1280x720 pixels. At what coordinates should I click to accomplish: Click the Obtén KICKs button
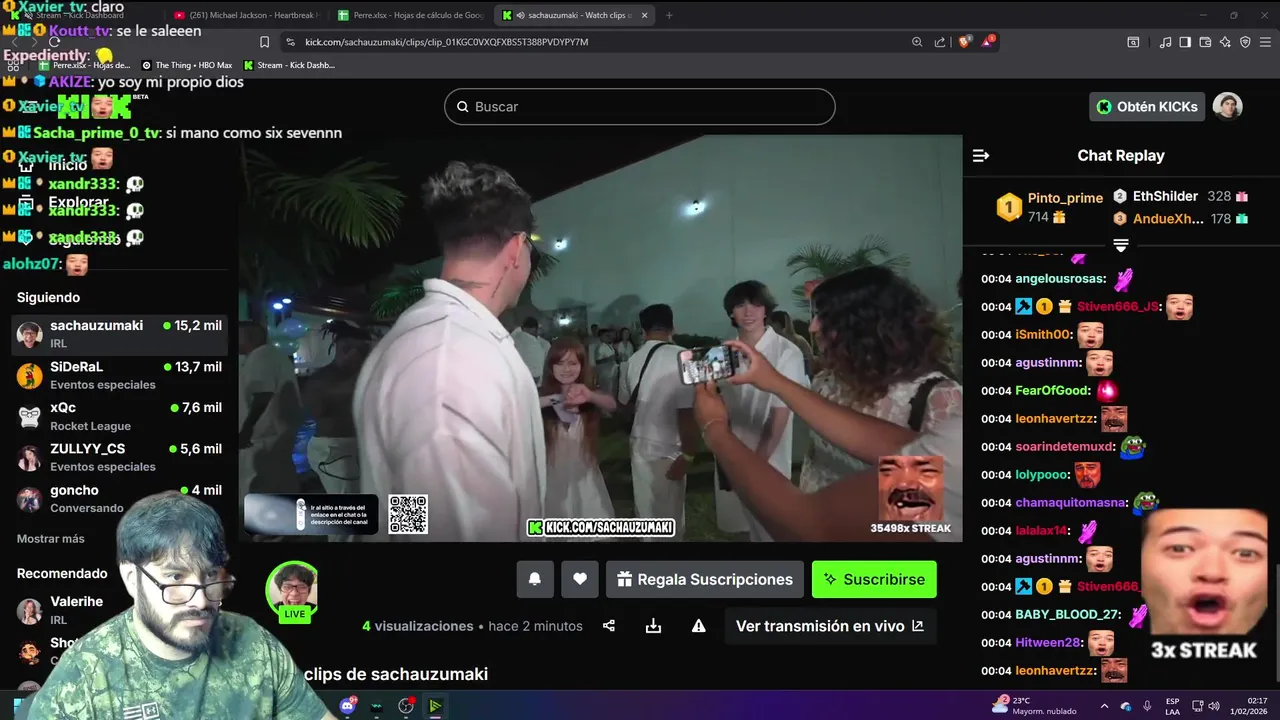point(1146,106)
